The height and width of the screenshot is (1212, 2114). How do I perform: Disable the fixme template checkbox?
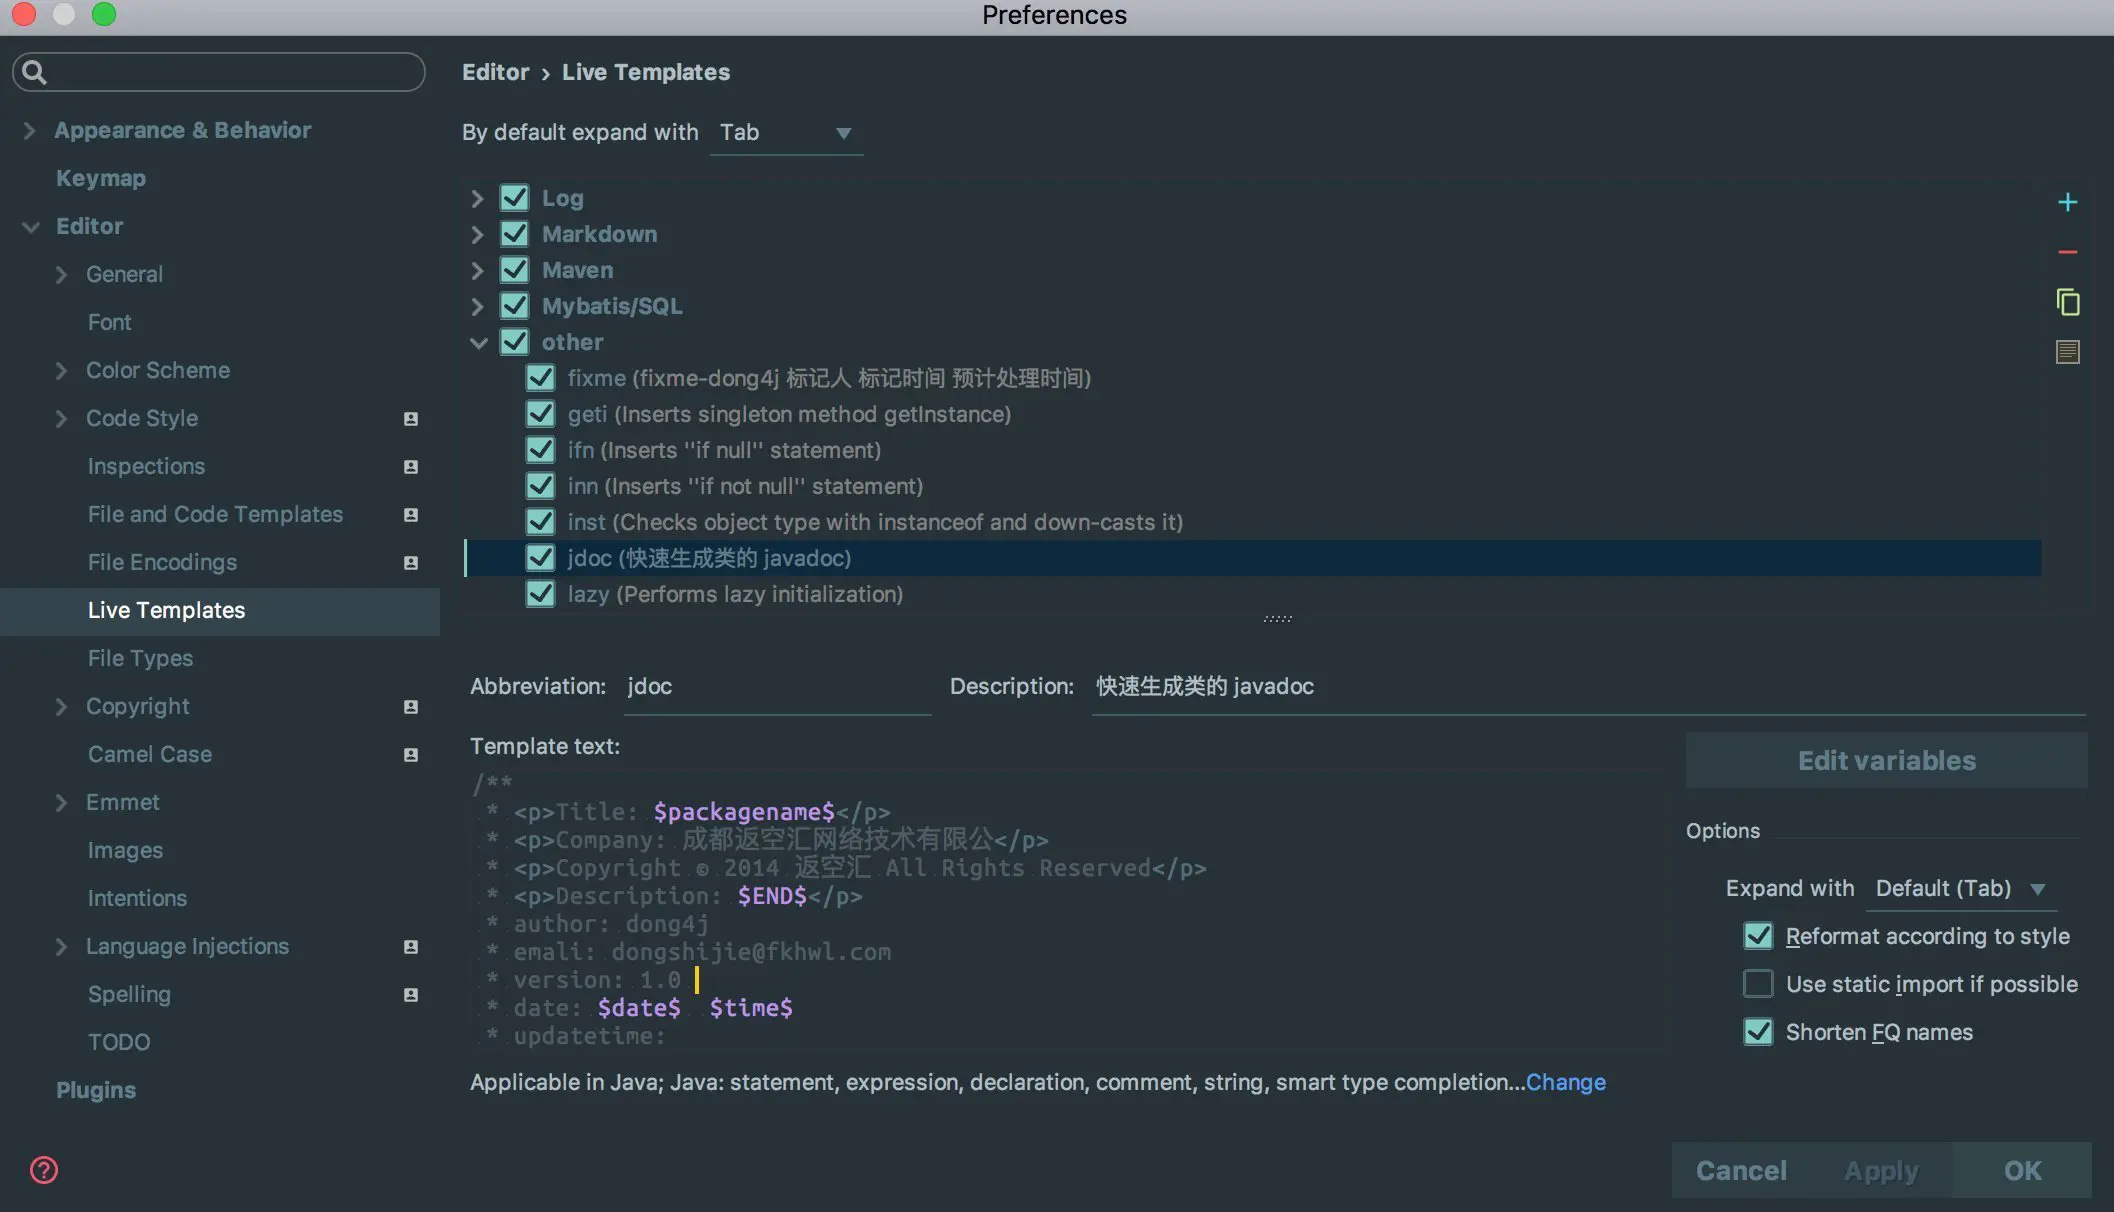pos(540,378)
